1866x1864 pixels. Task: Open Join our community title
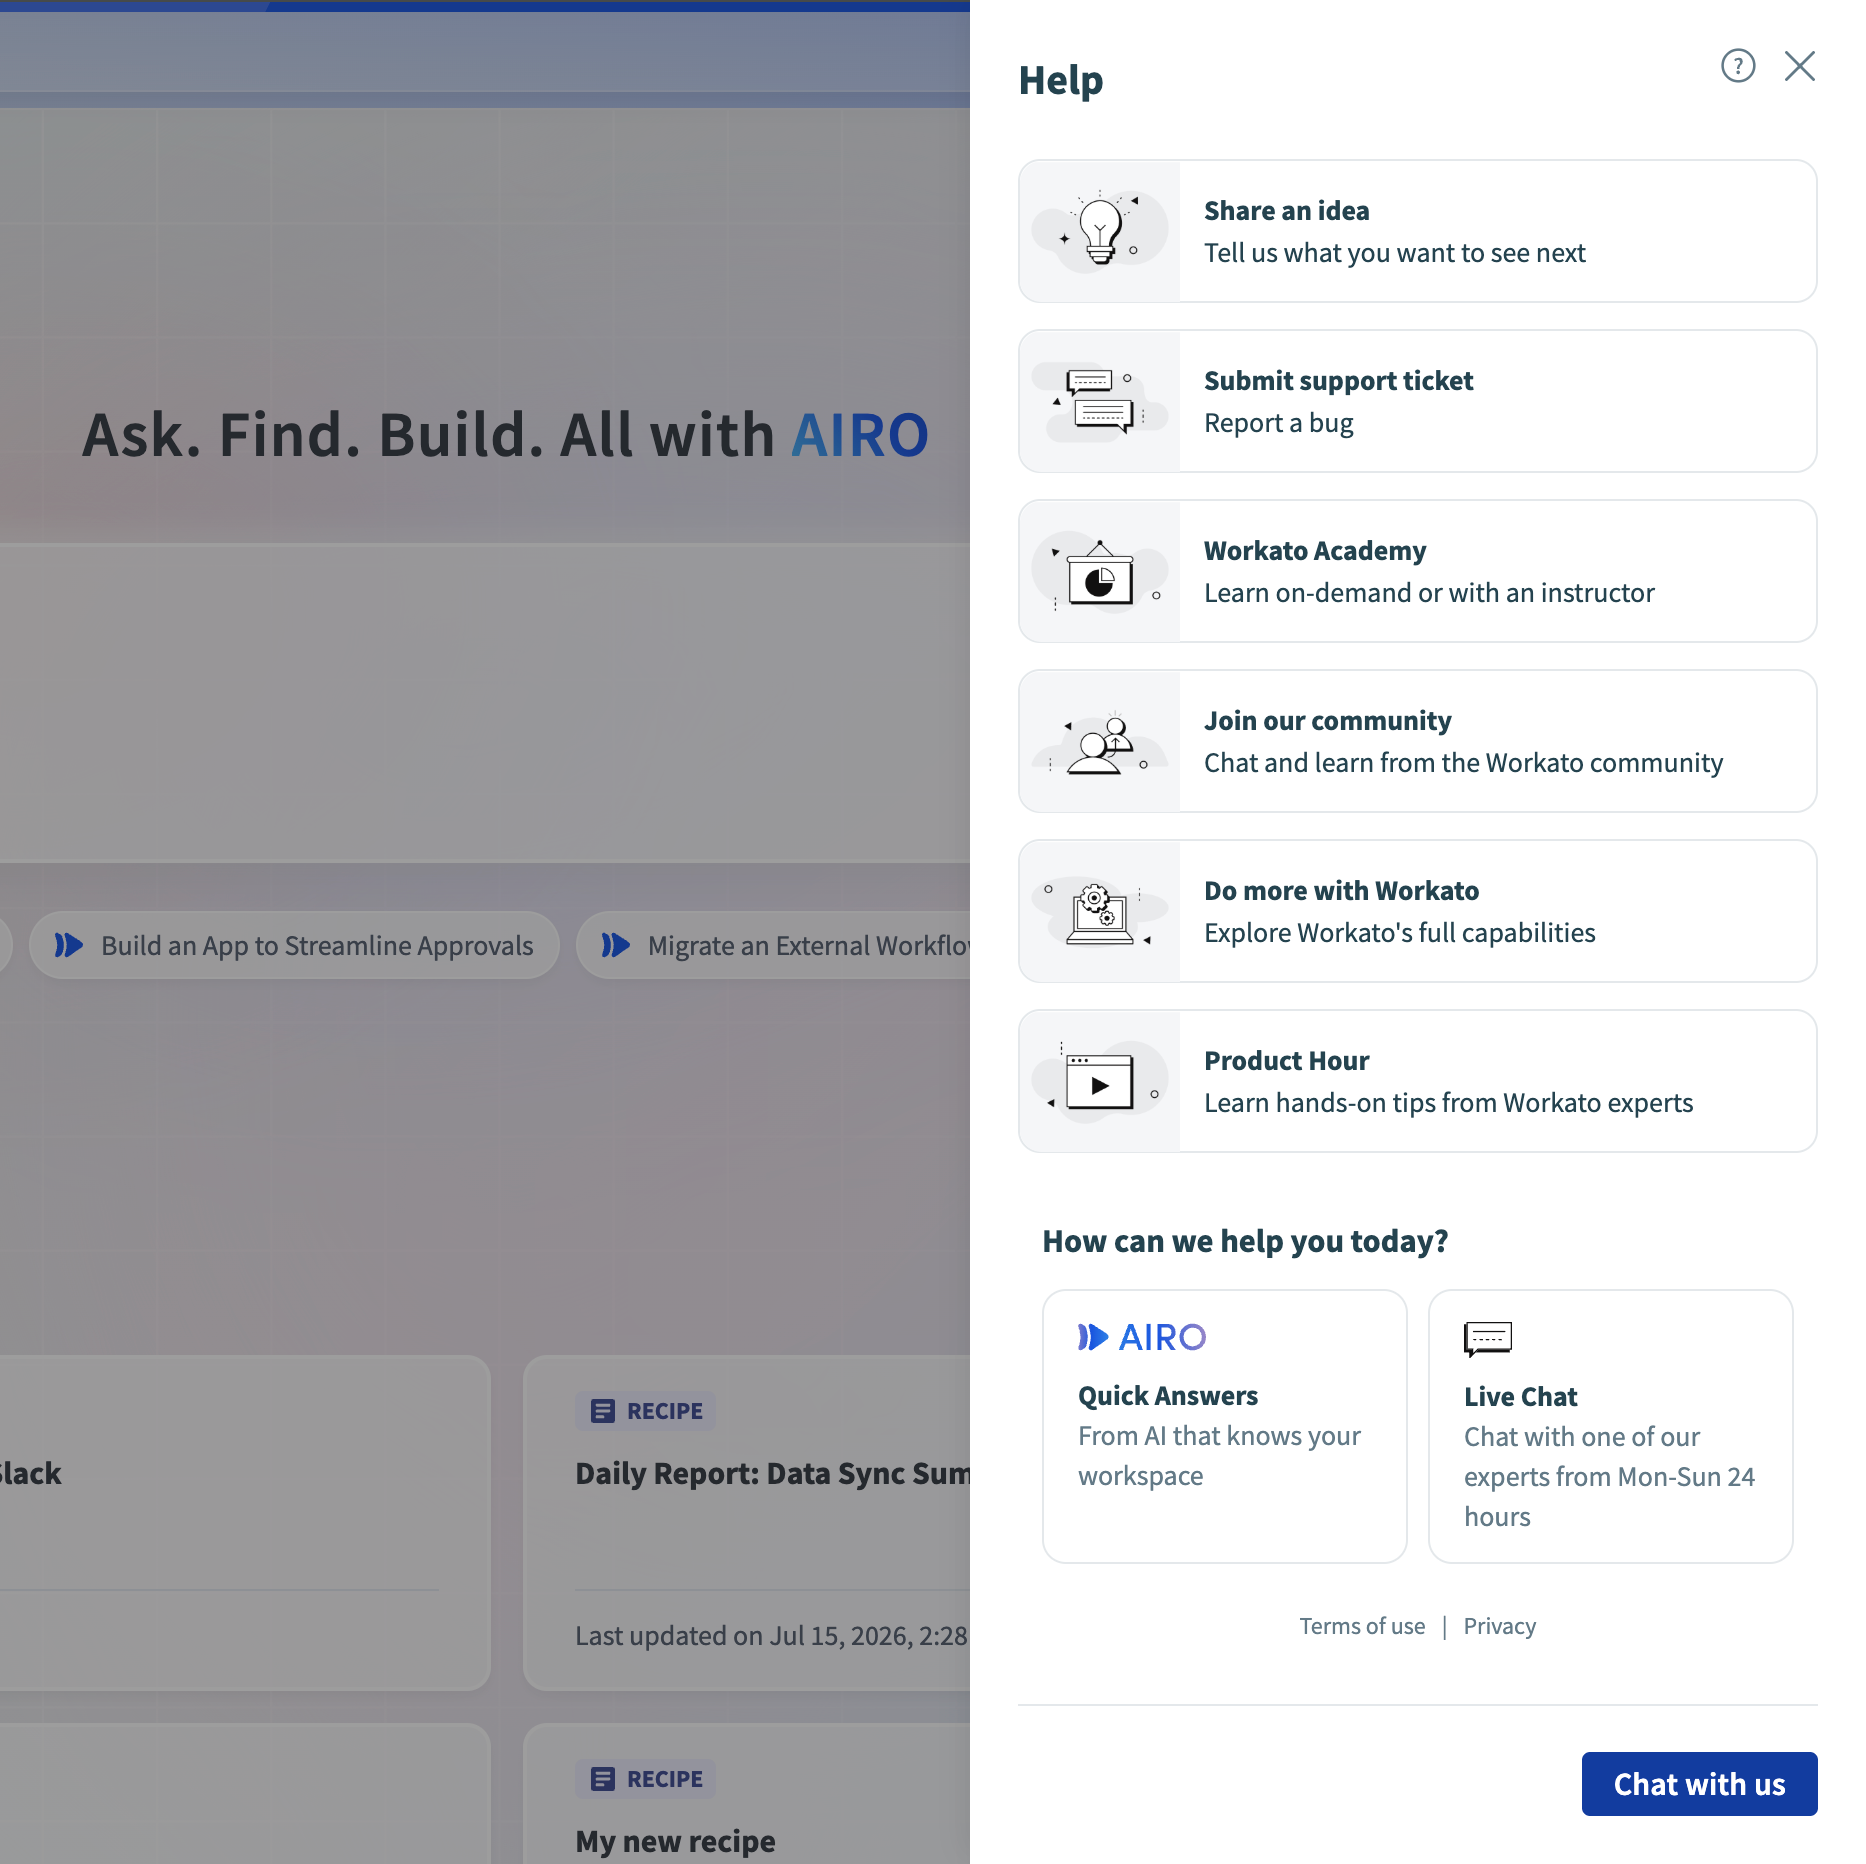point(1327,721)
